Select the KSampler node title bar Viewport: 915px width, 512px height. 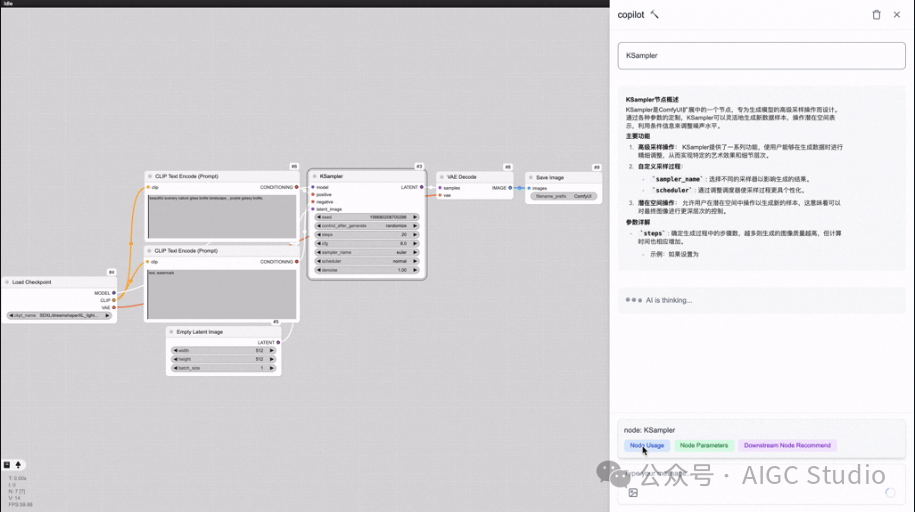pyautogui.click(x=366, y=176)
